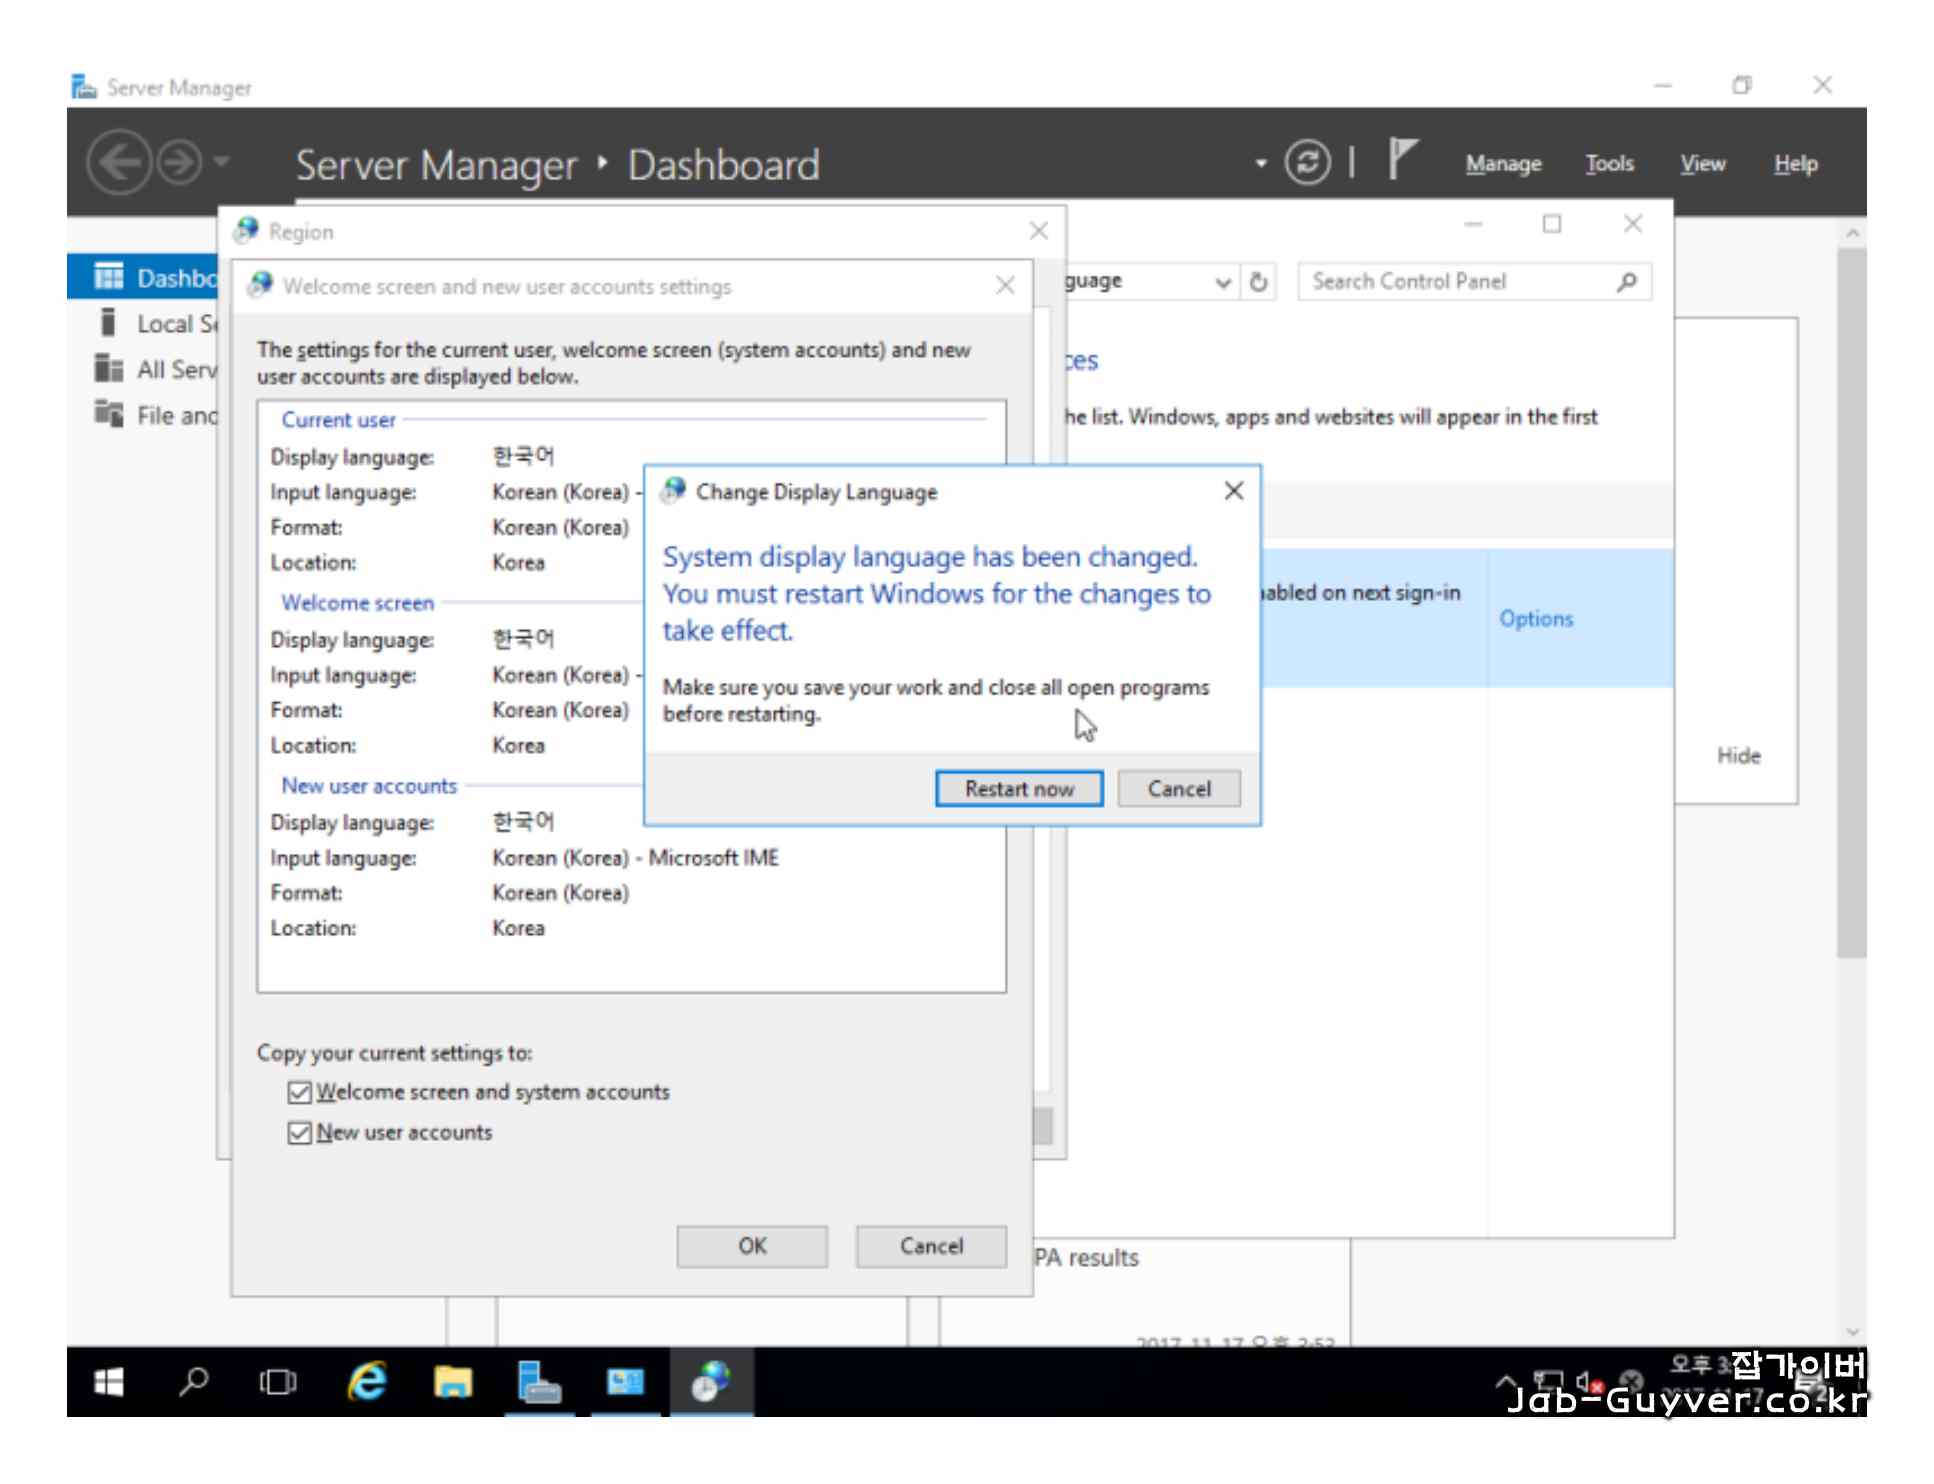Expand the navigation history dropdown arrow
The image size is (1934, 1484).
(223, 162)
